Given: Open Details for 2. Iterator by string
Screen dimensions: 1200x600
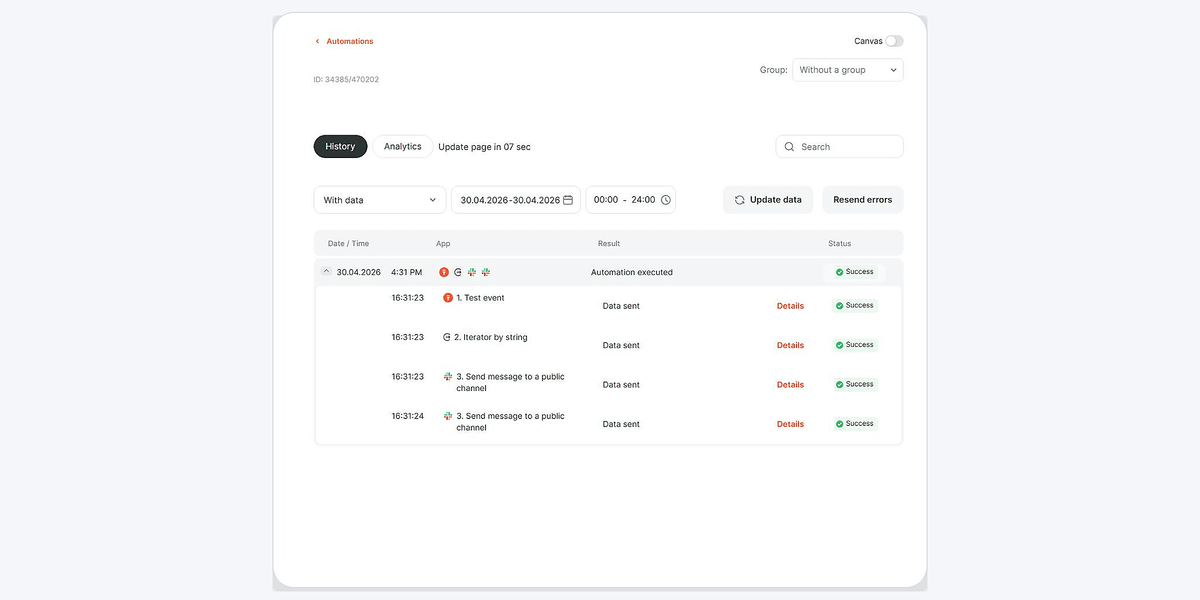Looking at the screenshot, I should click(790, 345).
